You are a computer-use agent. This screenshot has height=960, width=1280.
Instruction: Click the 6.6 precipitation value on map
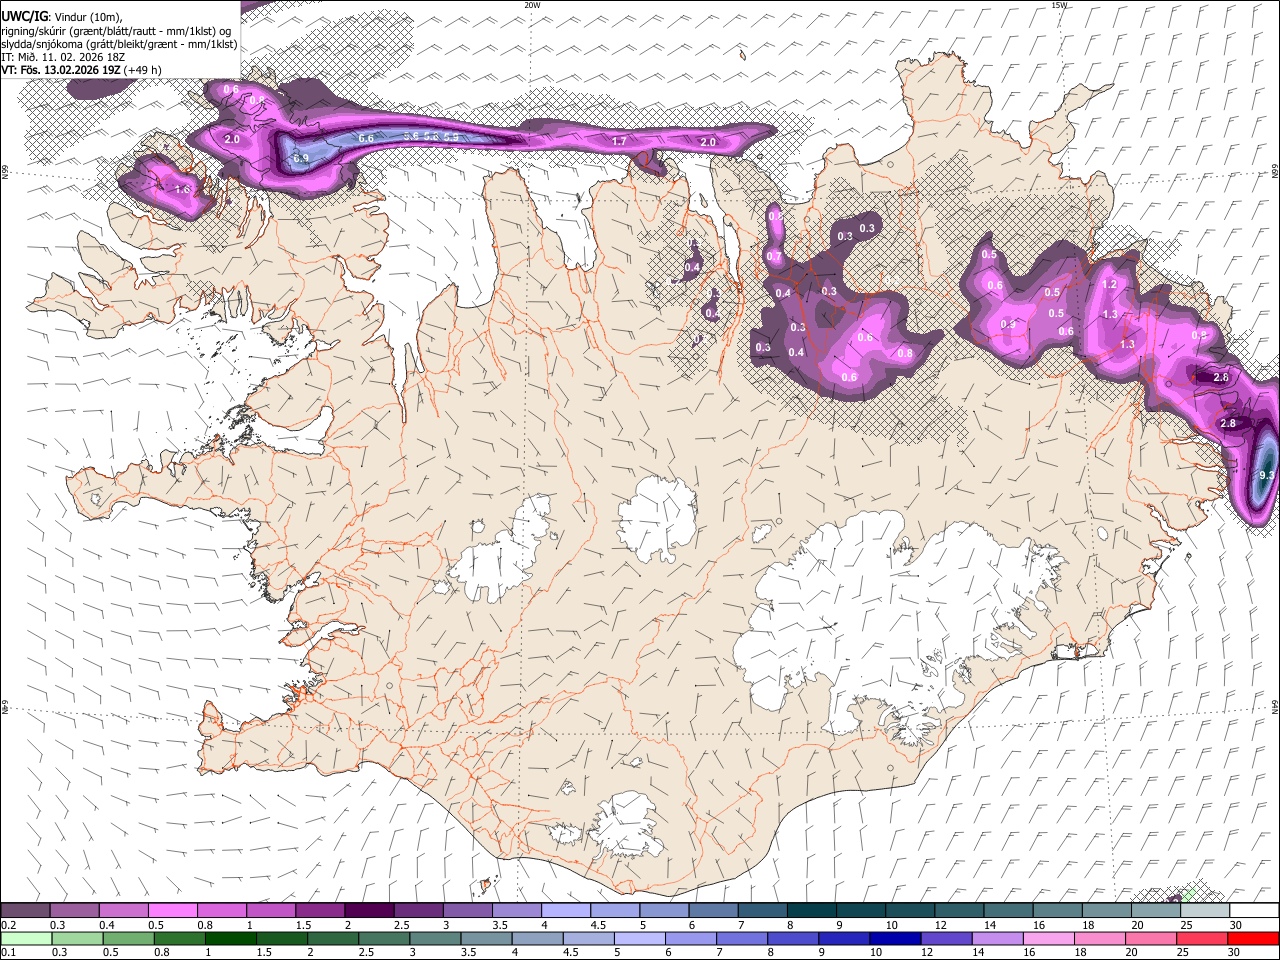click(366, 138)
